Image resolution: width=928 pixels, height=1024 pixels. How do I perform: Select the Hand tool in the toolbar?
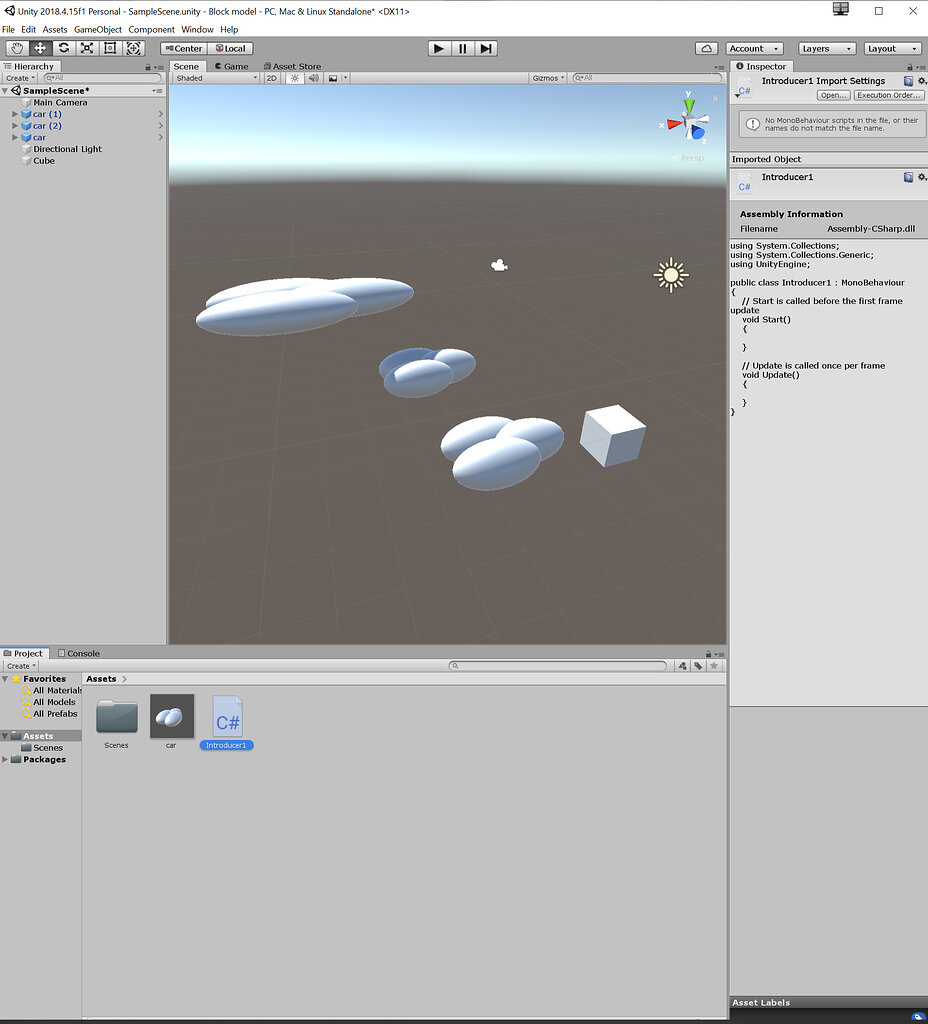(x=17, y=48)
